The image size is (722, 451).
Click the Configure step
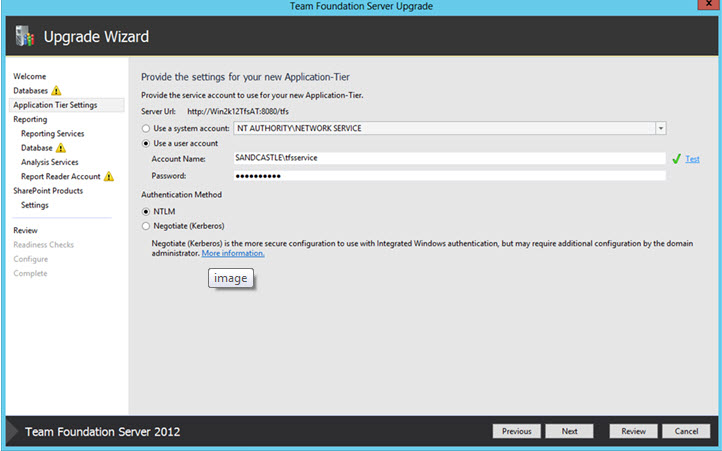pos(30,259)
